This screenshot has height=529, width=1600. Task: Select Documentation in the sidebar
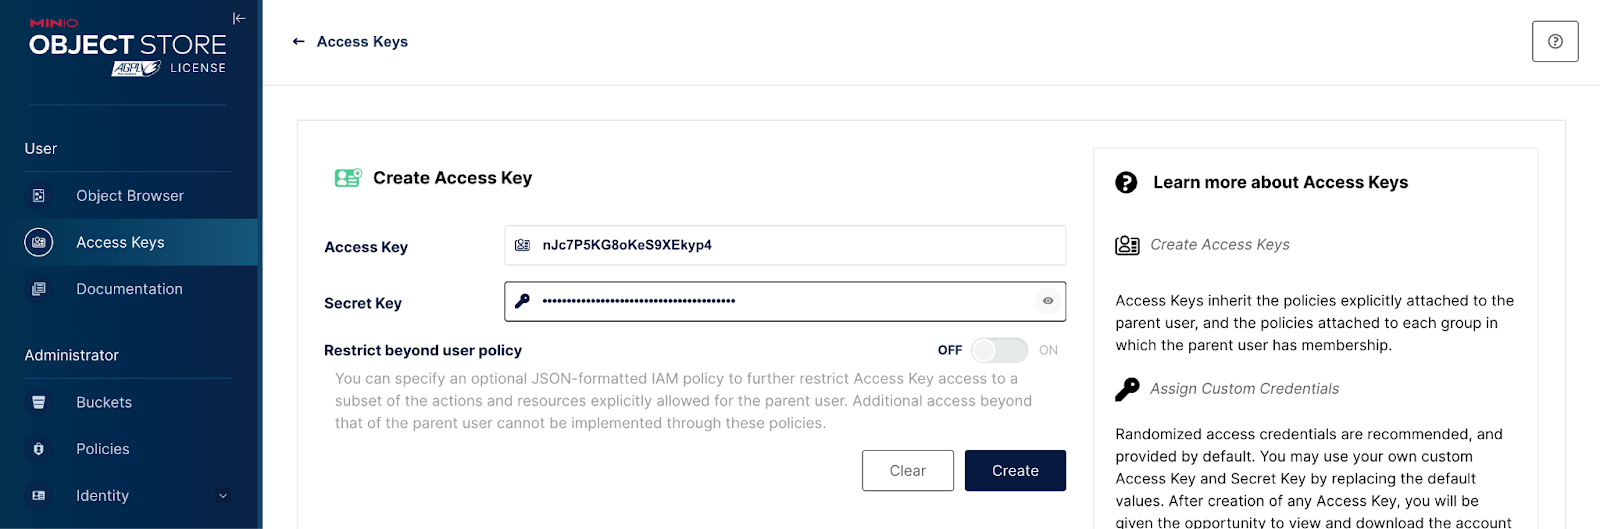[x=129, y=289]
